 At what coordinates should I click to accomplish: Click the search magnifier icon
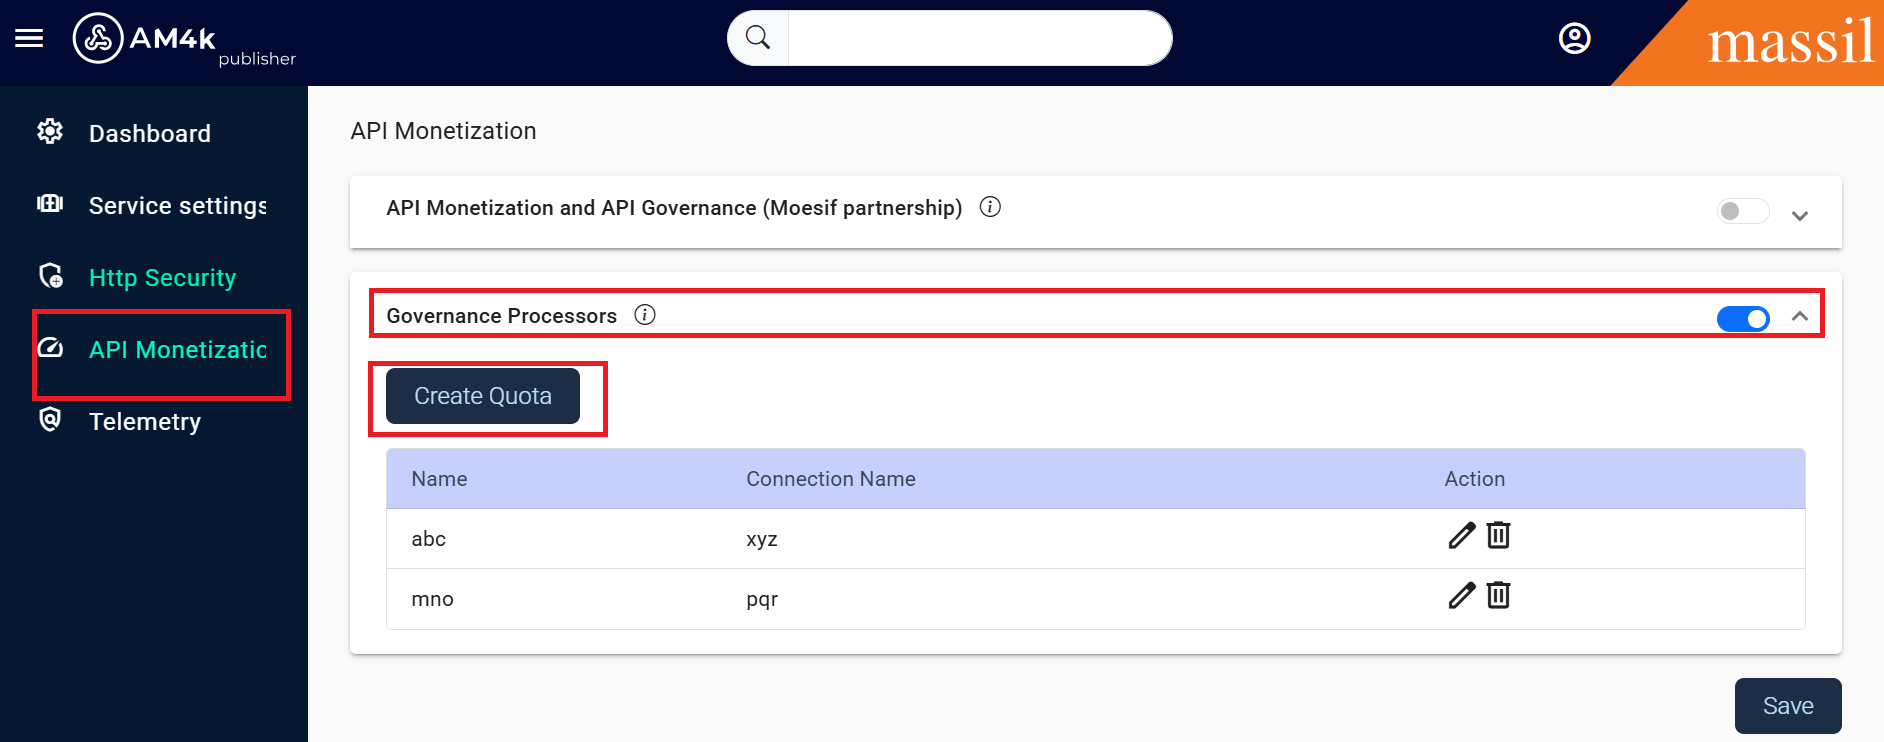tap(758, 38)
